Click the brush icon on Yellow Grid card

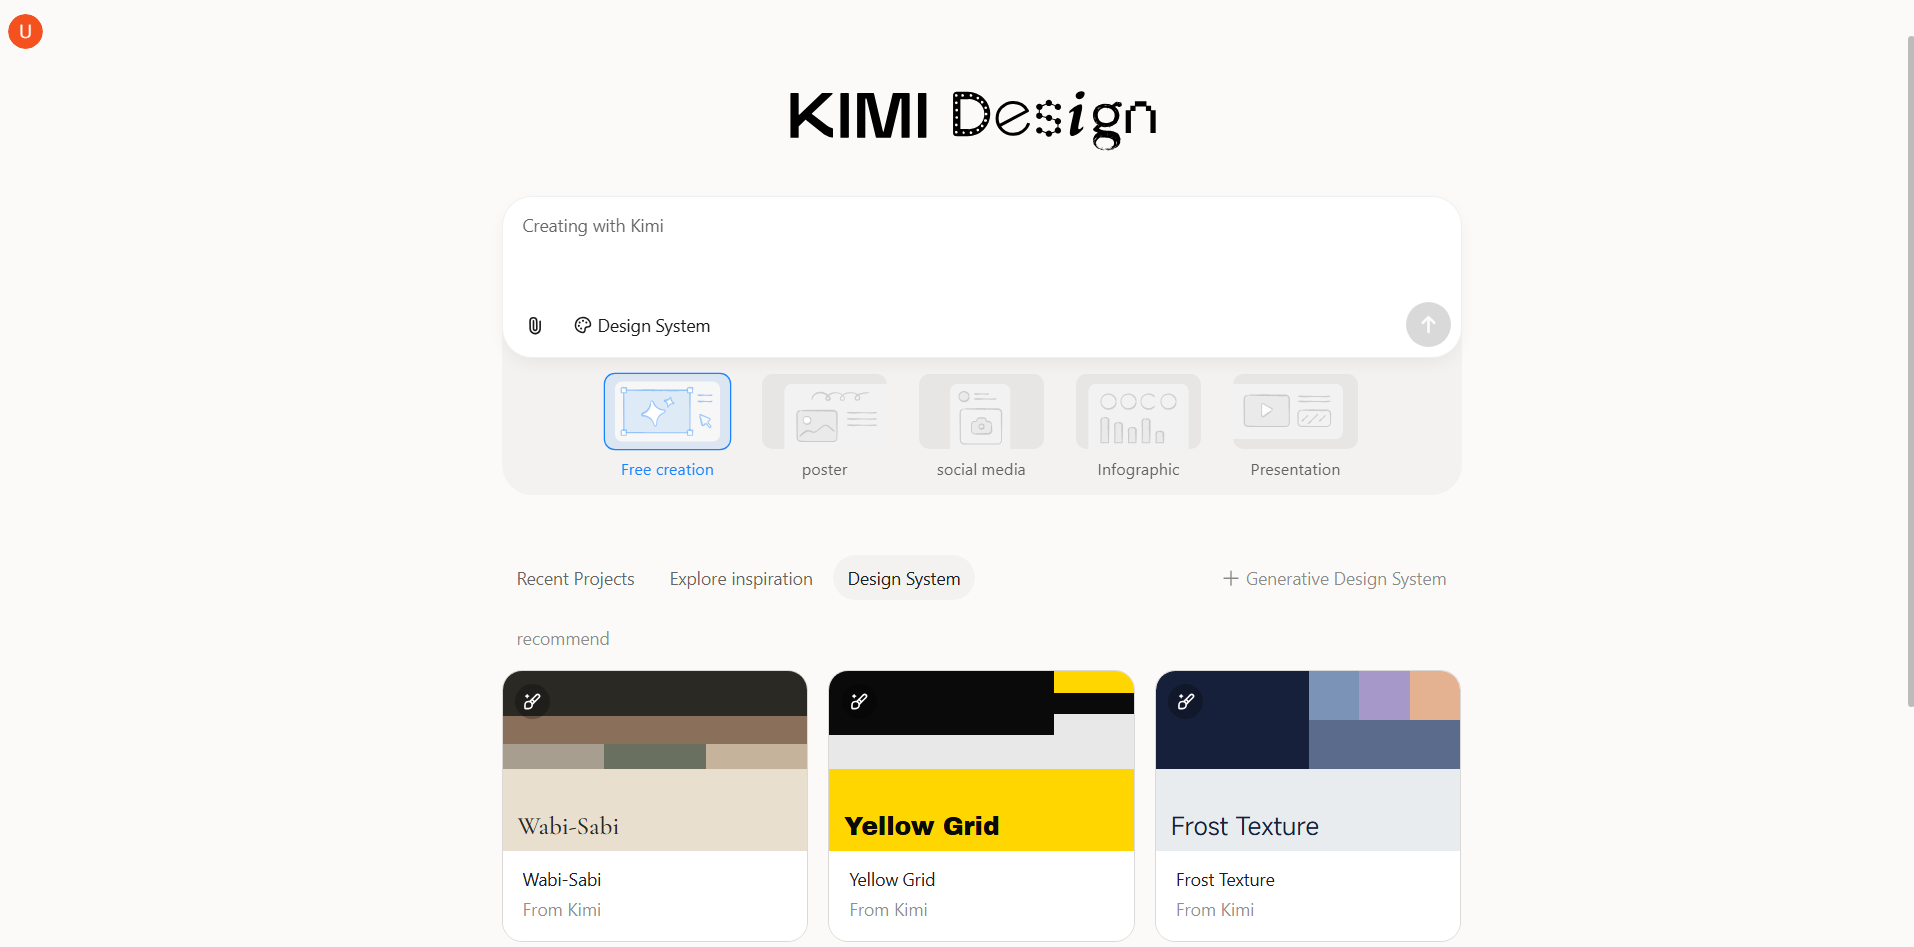[x=859, y=701]
